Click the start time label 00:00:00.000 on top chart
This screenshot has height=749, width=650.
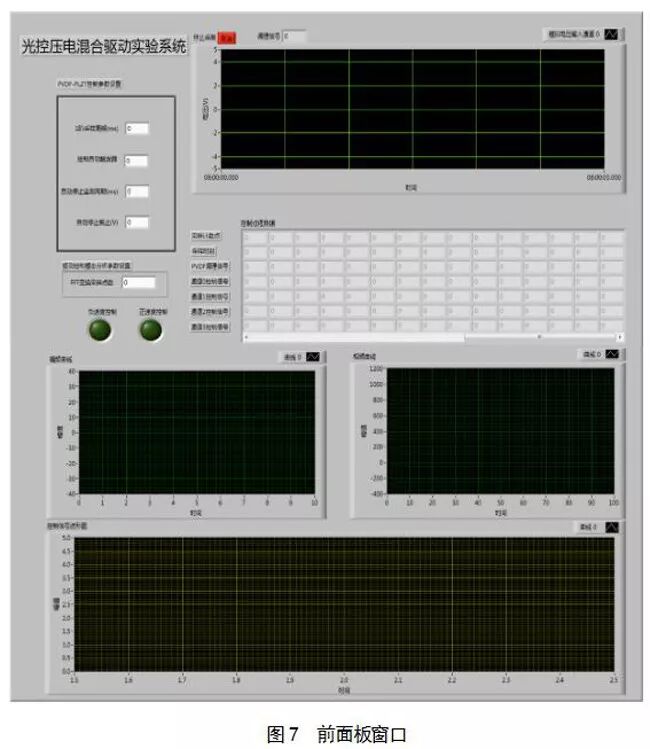coord(221,178)
